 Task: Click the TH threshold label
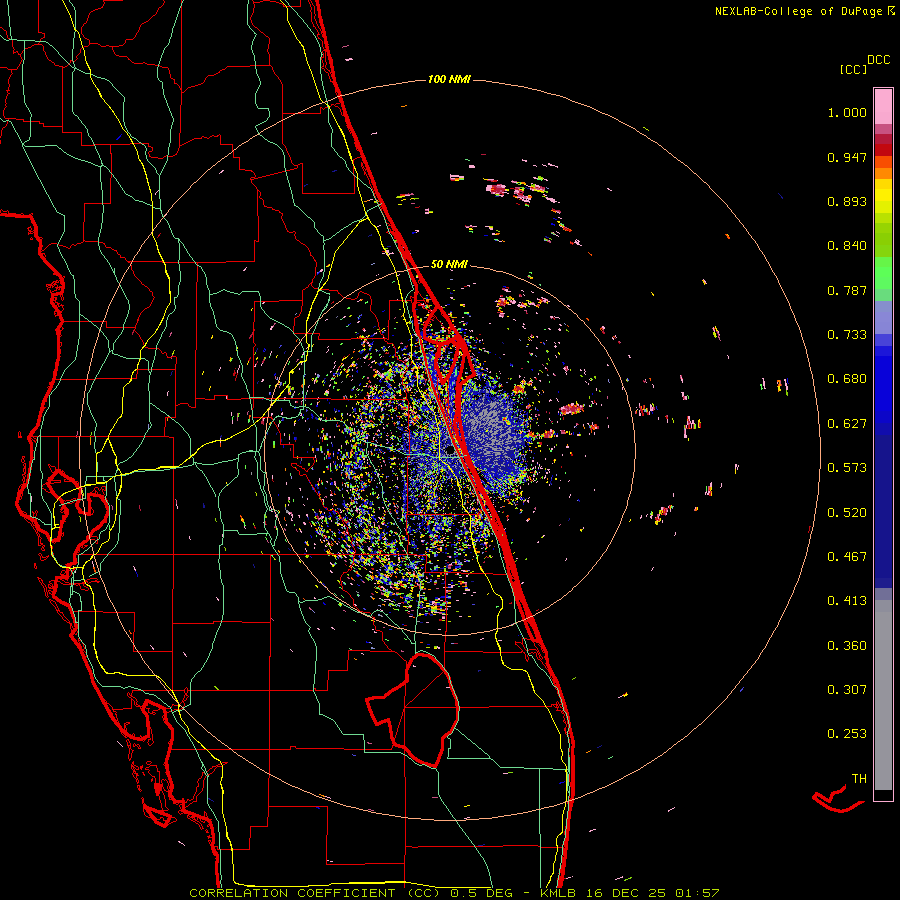click(859, 778)
